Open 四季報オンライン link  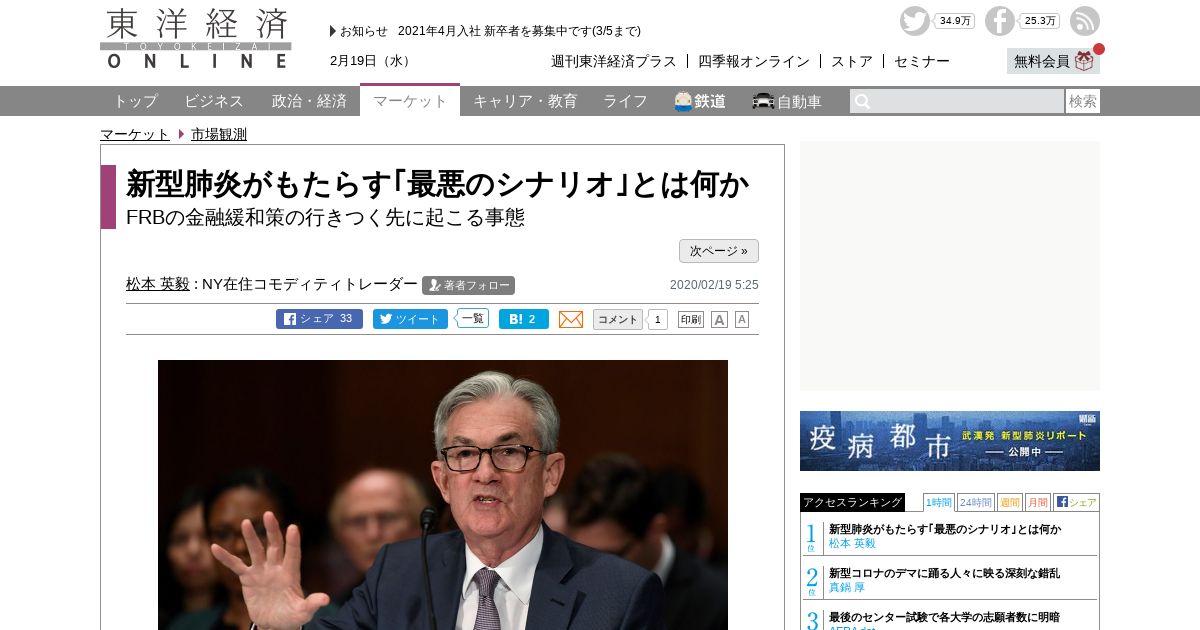click(754, 61)
